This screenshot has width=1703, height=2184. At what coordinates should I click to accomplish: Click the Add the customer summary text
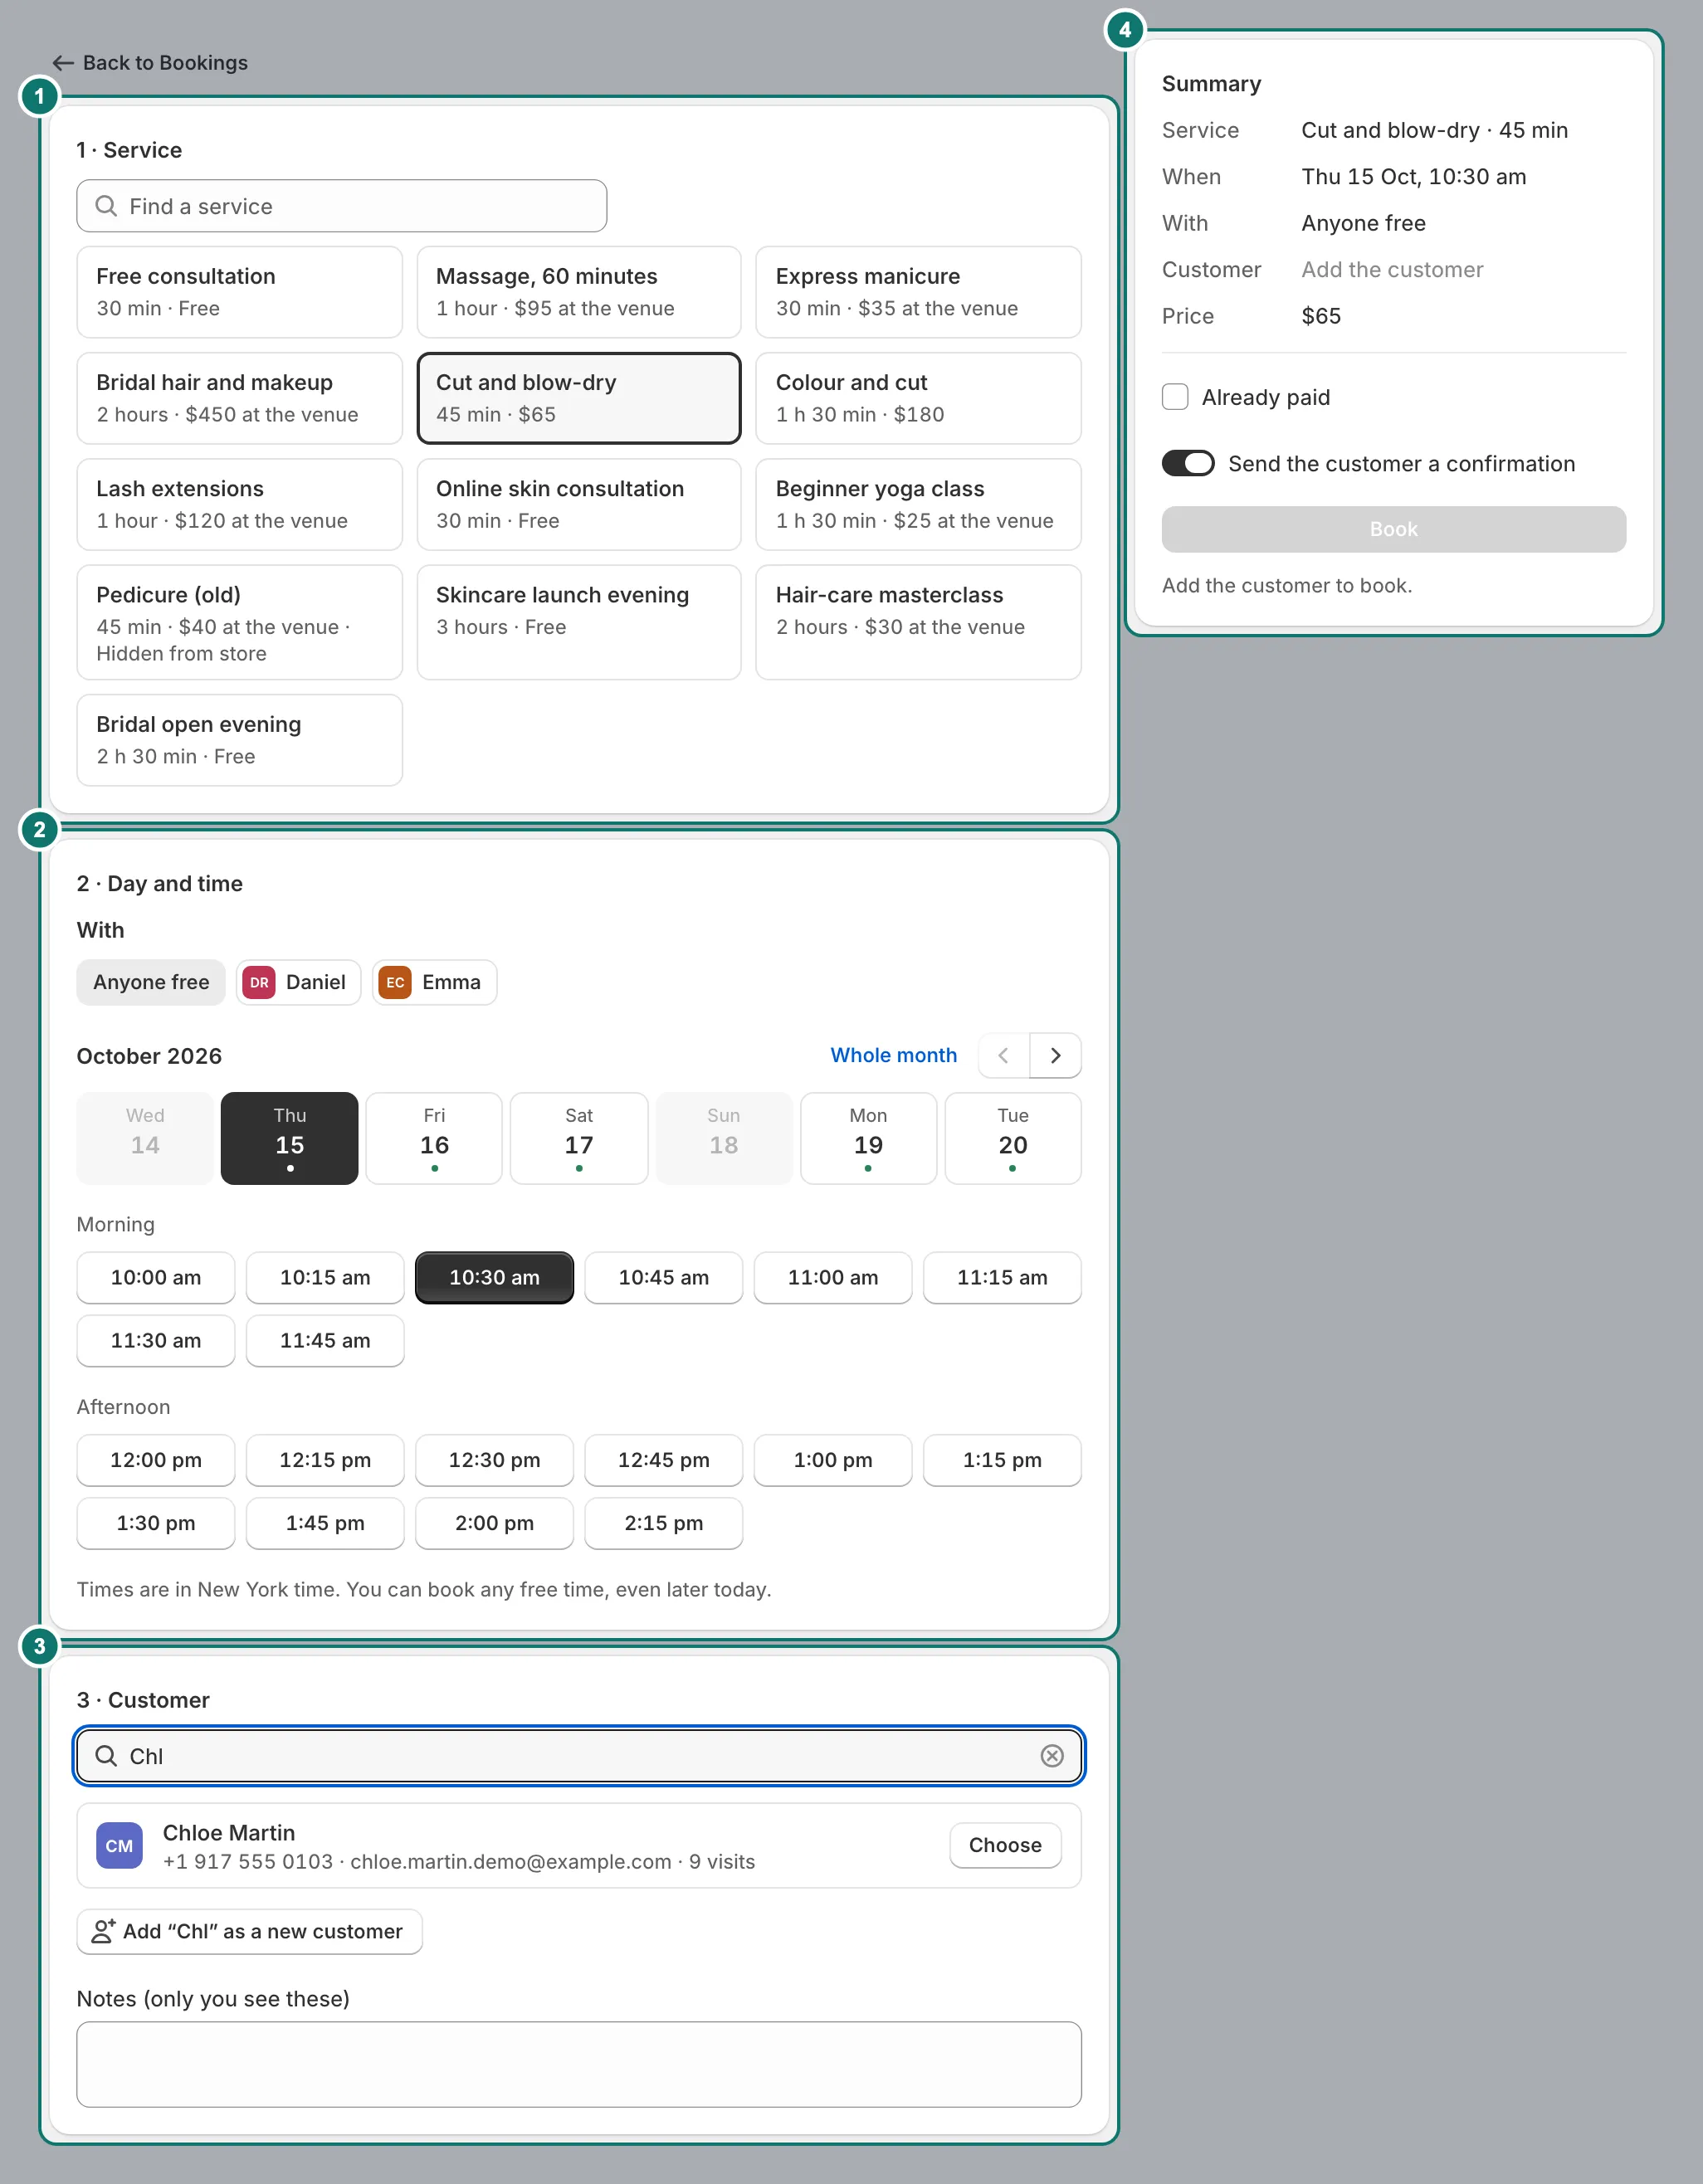coord(1392,270)
